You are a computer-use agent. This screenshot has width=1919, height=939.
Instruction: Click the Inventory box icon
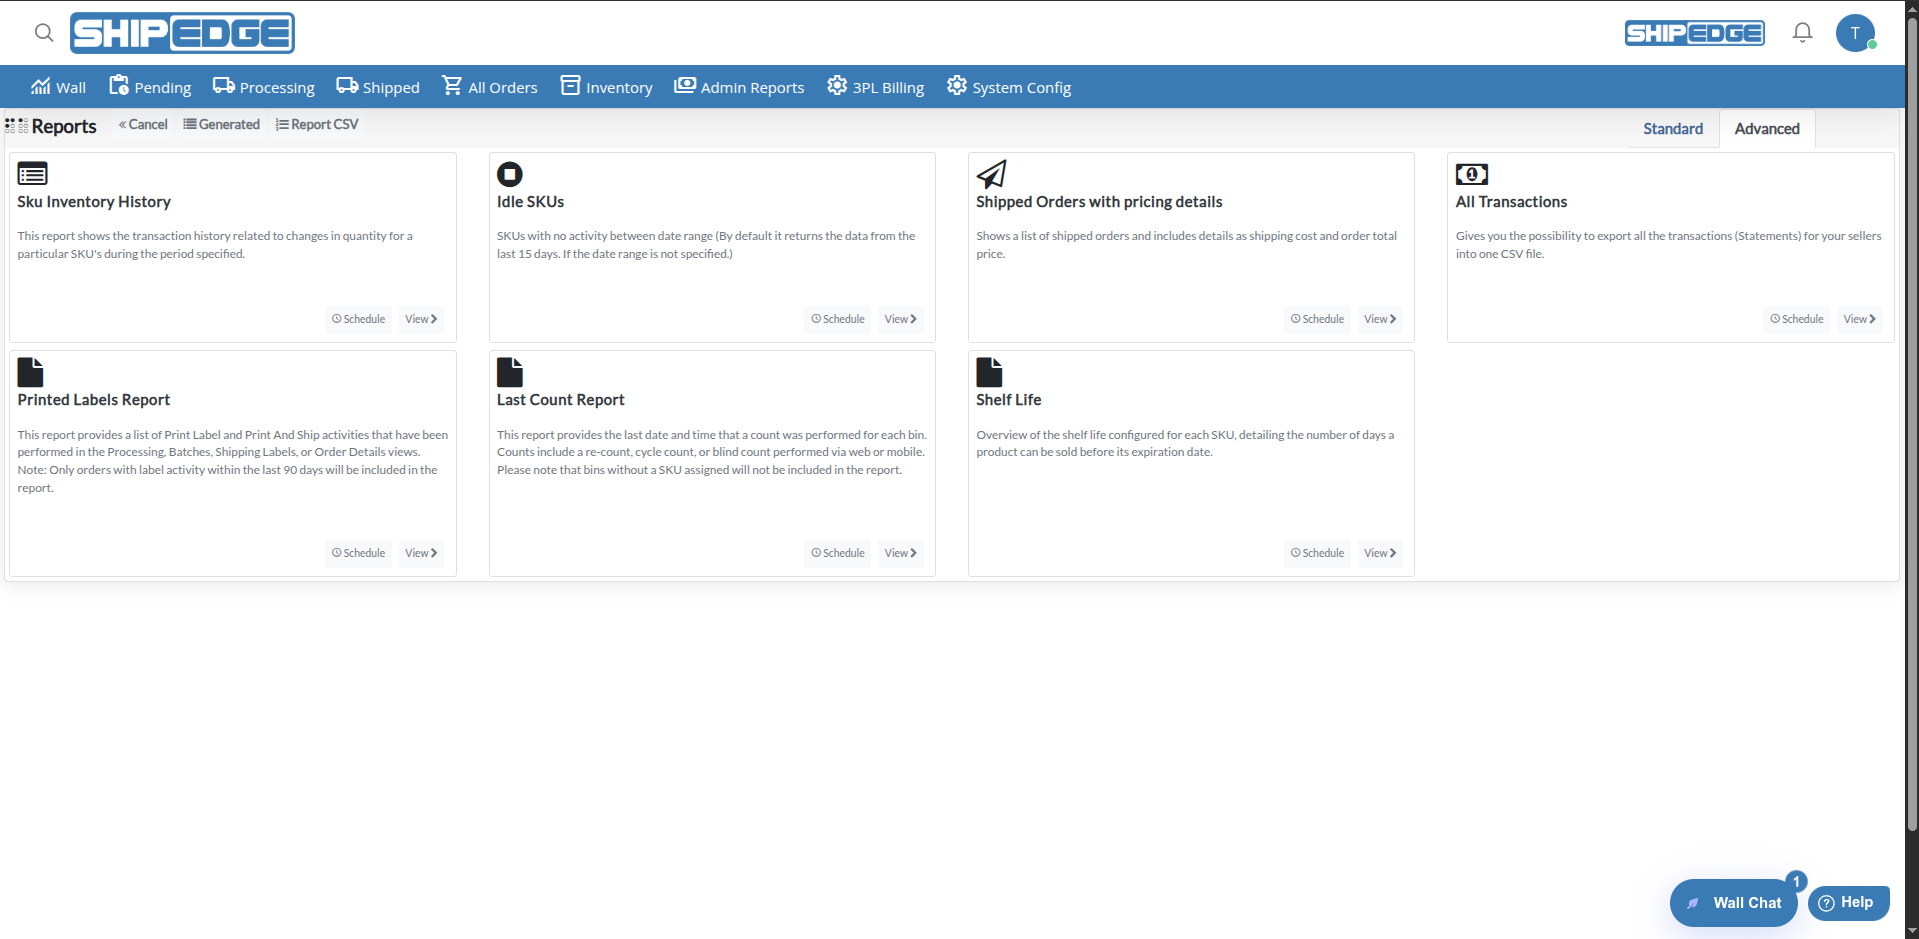pos(571,85)
